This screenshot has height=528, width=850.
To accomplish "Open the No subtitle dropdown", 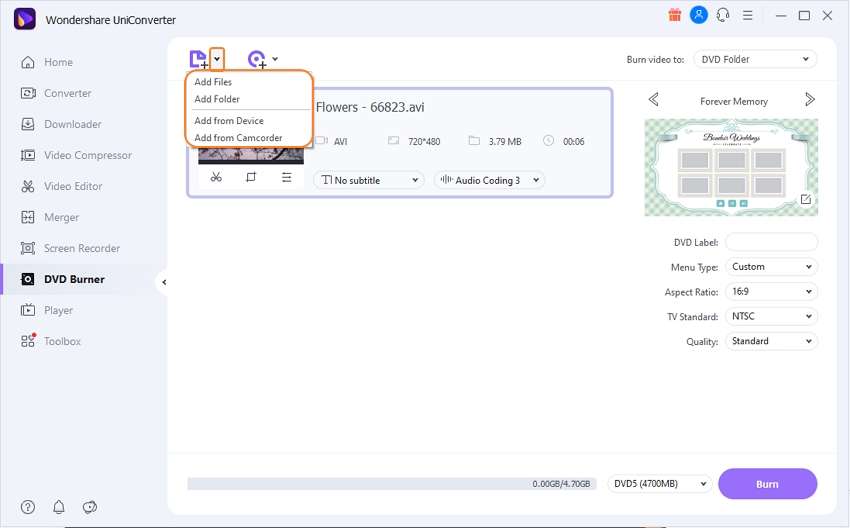I will pos(369,180).
